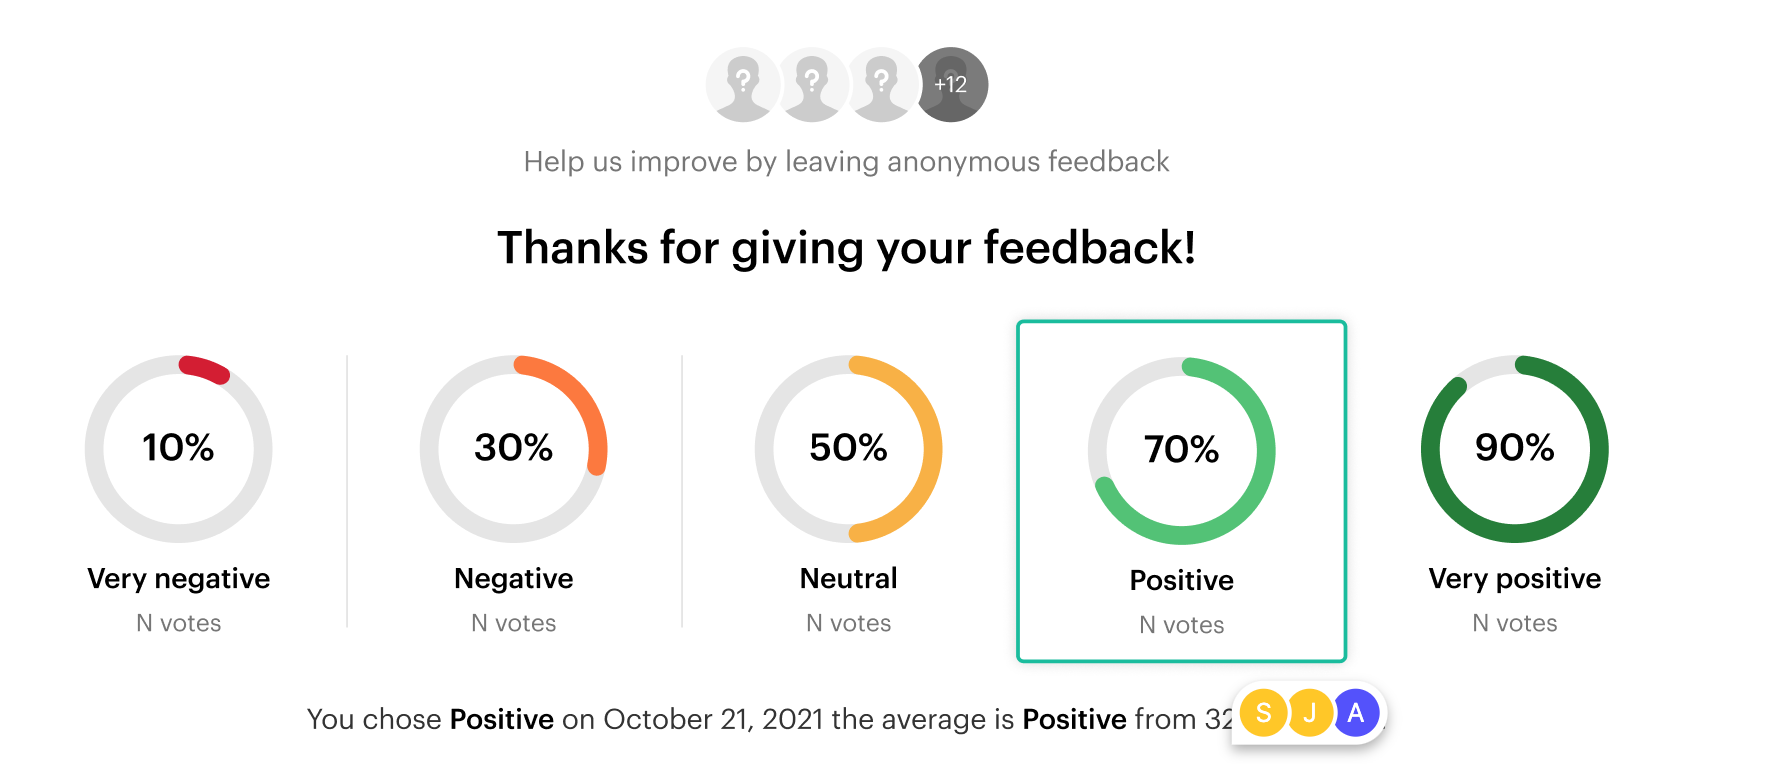This screenshot has width=1774, height=764.
Task: Select the 30% Negative rating ring
Action: 514,448
